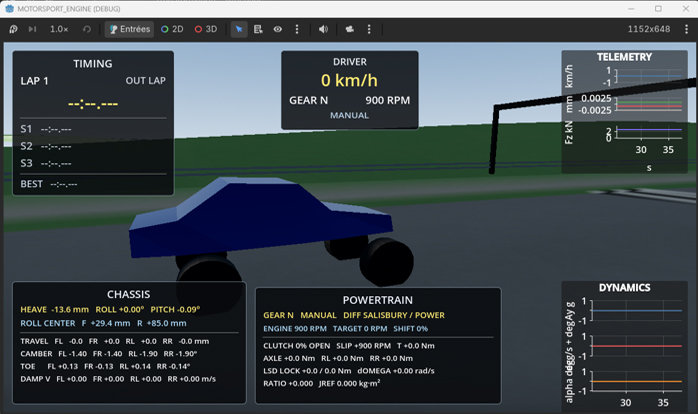Choose the list selection mode icon
The width and height of the screenshot is (698, 414).
coord(258,29)
